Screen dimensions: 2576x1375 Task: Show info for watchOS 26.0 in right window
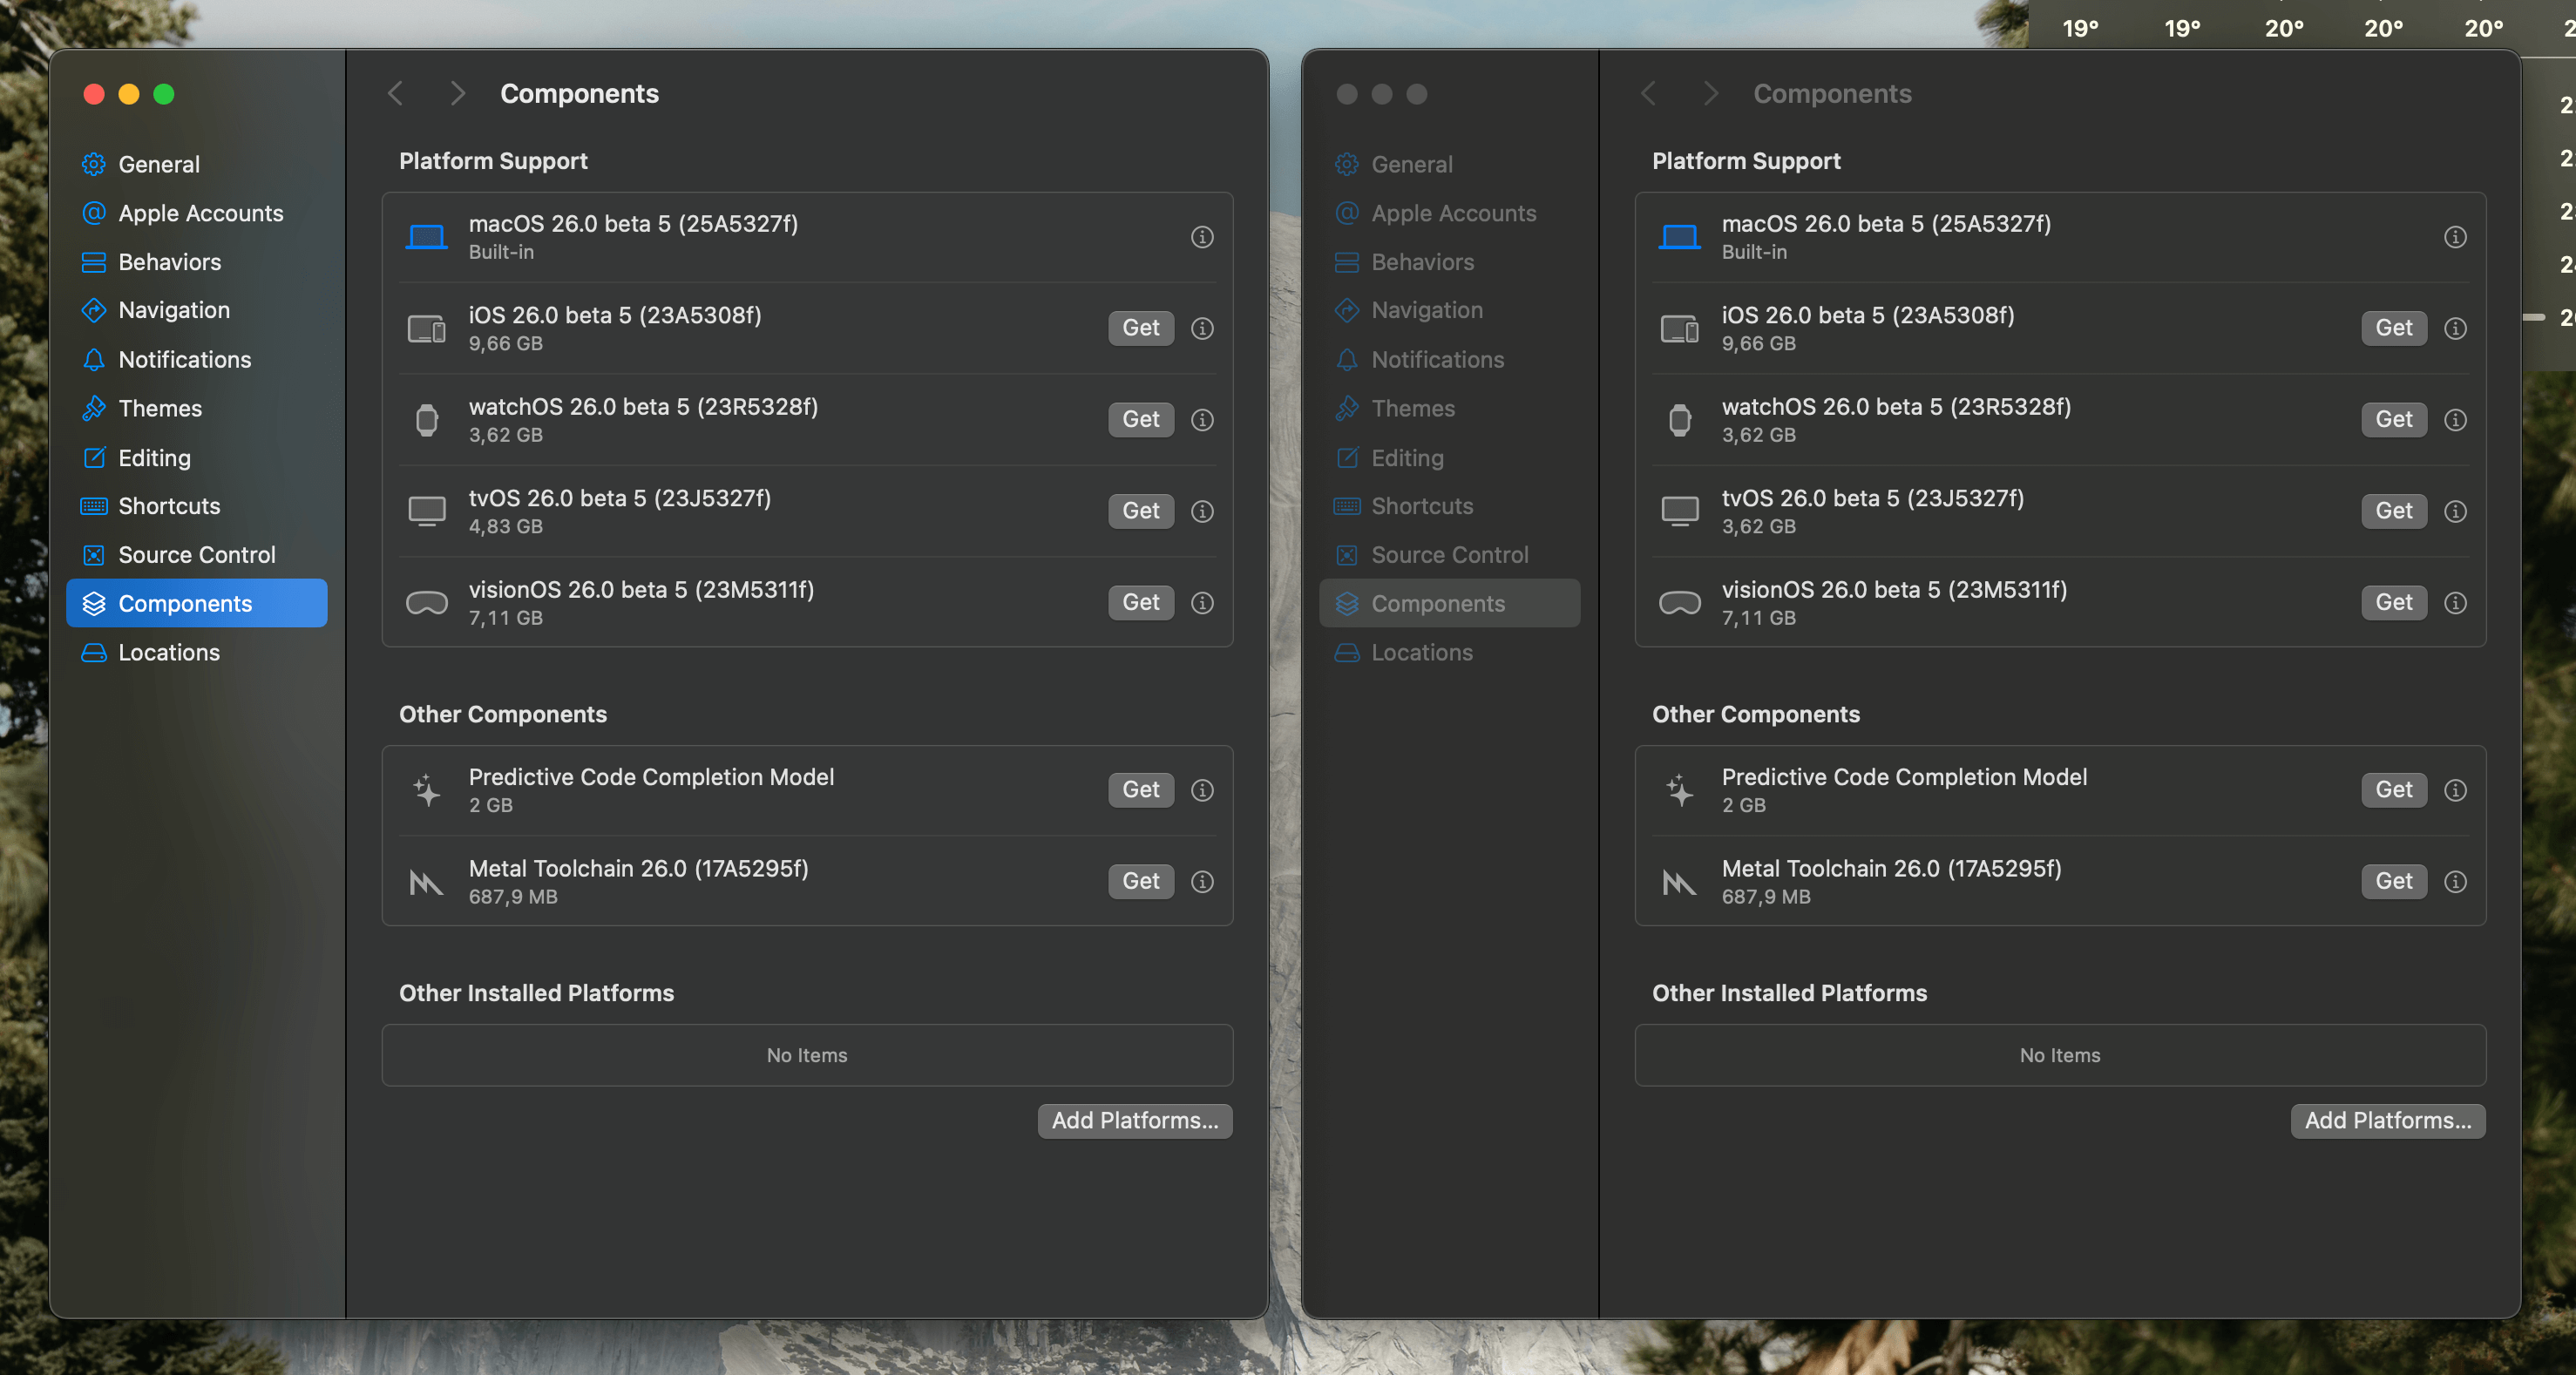2455,420
